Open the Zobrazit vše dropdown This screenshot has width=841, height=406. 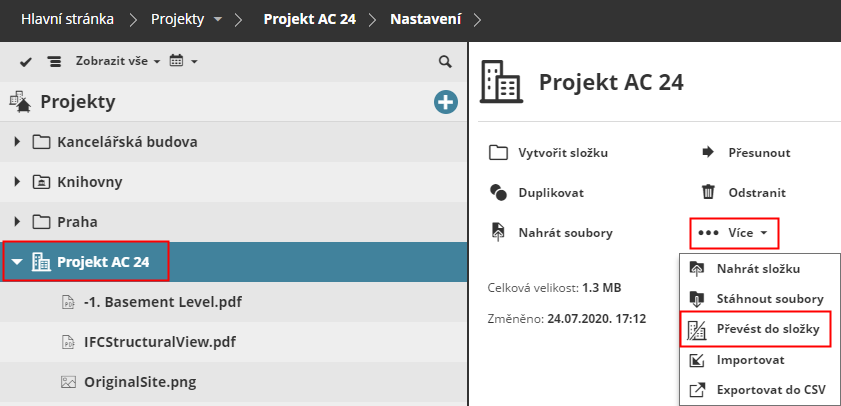click(117, 62)
